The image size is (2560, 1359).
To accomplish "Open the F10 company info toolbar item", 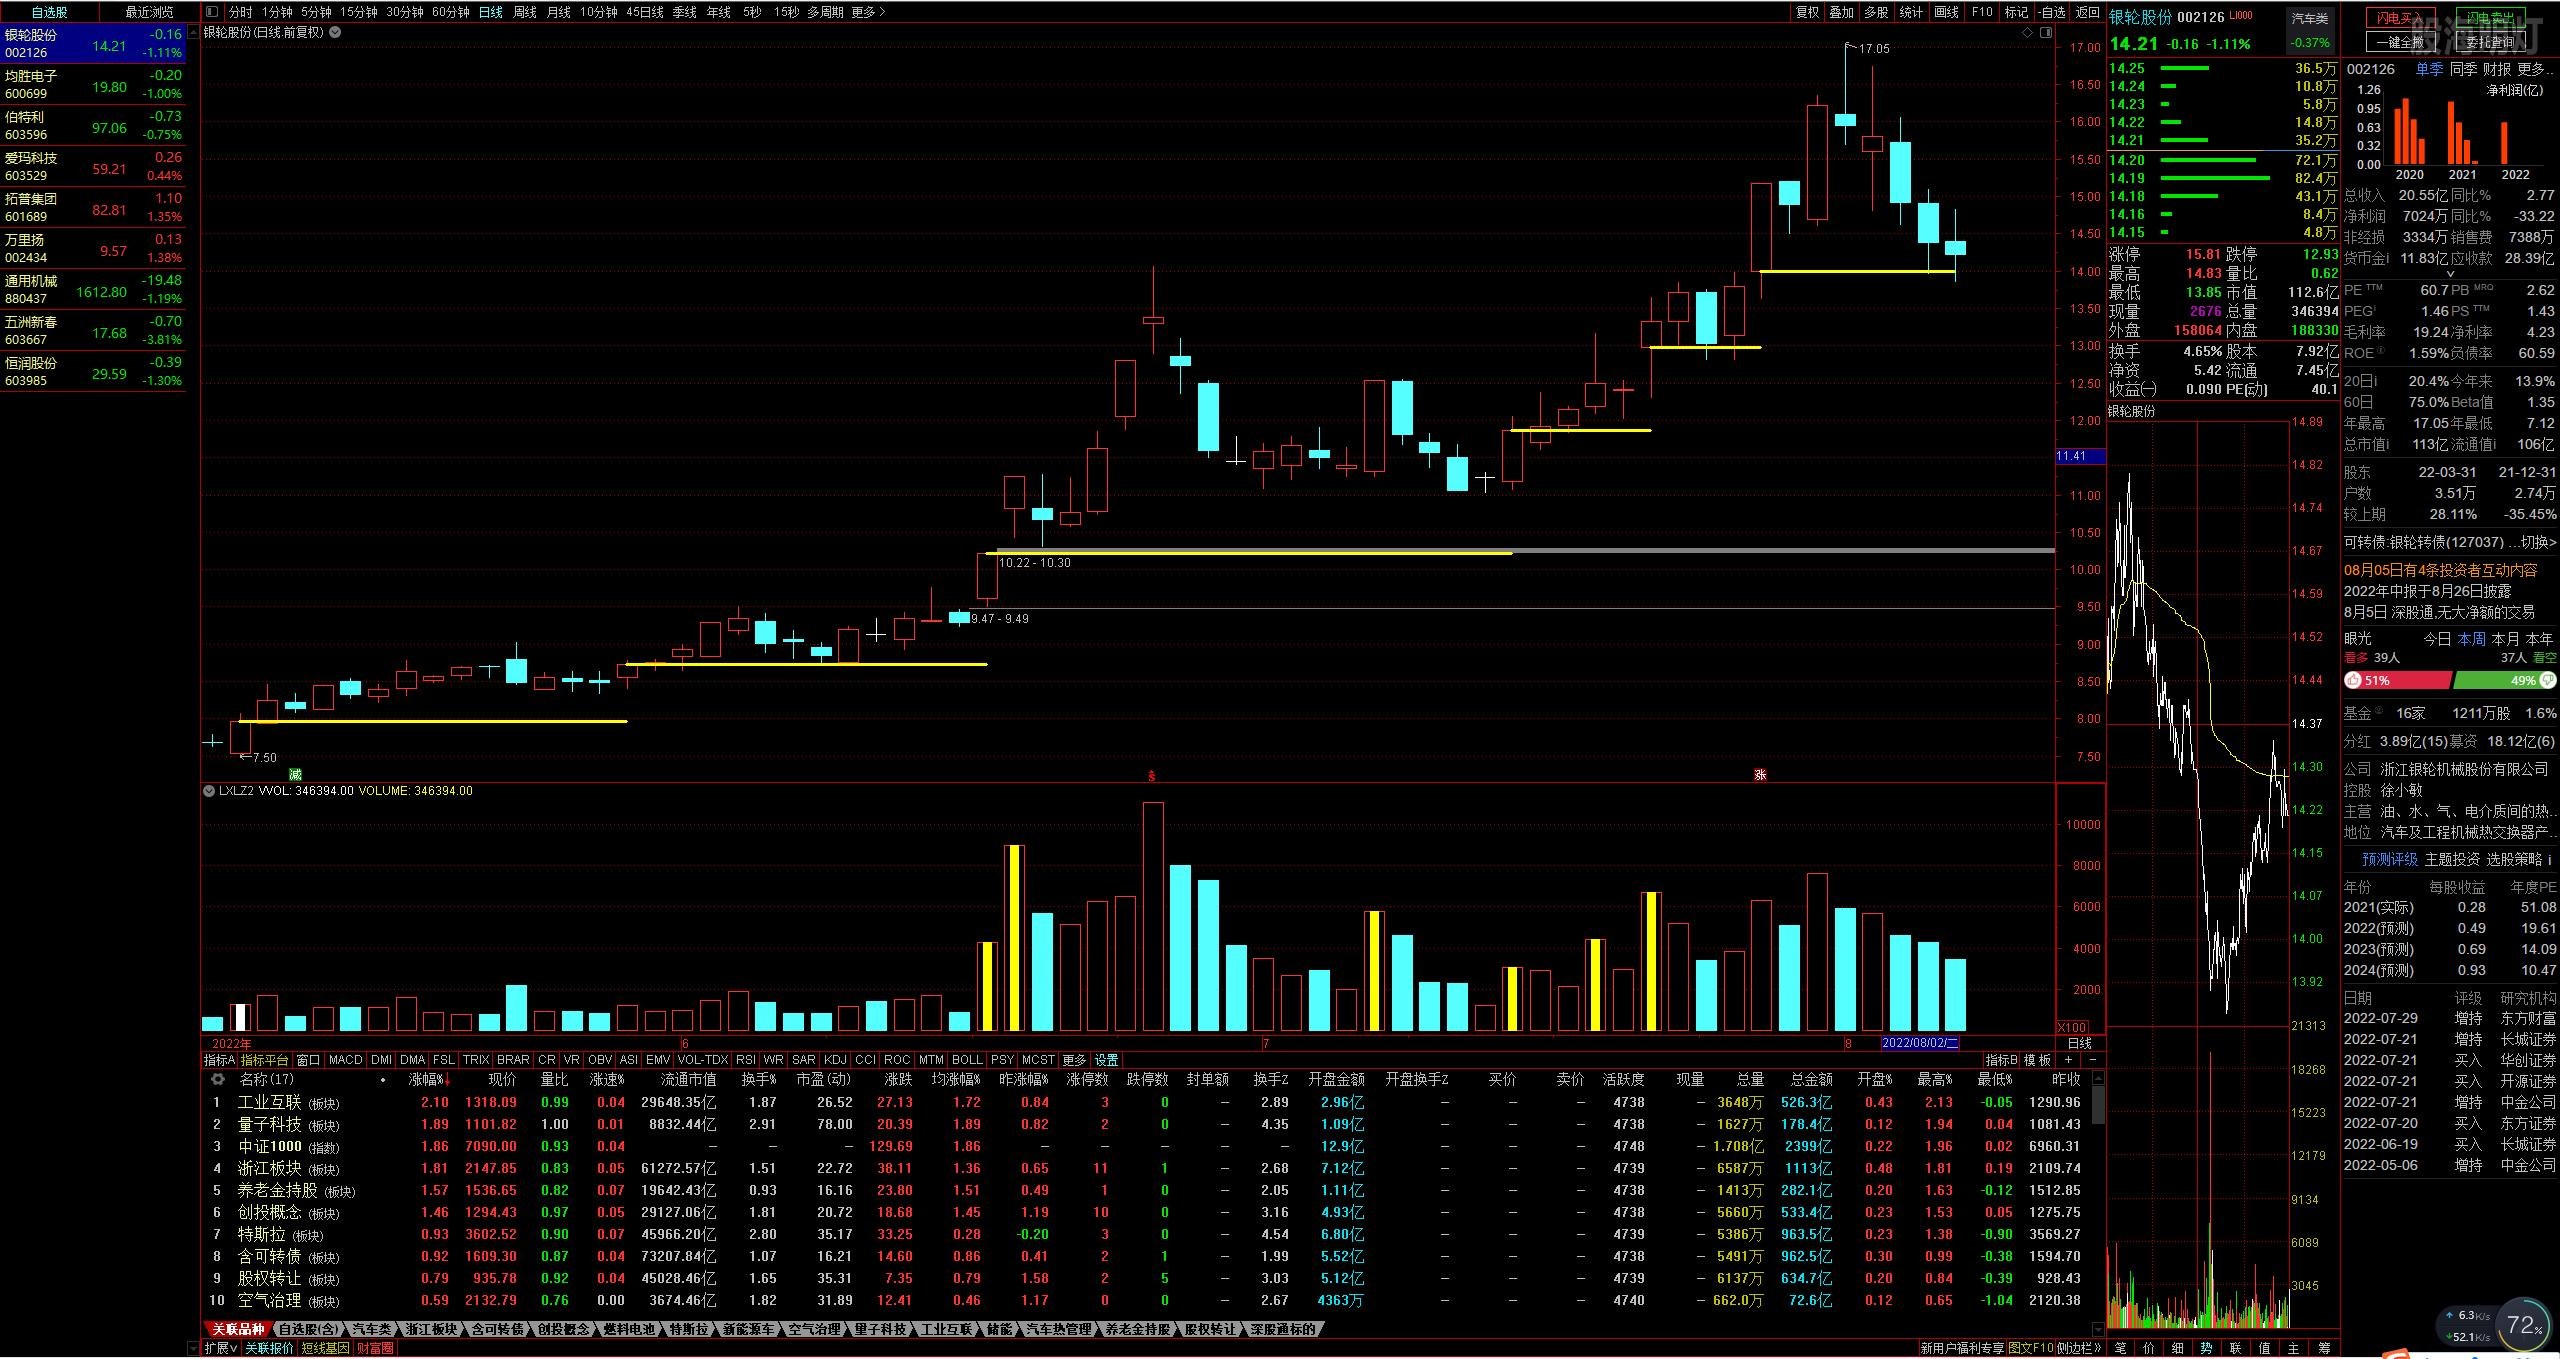I will [1982, 12].
